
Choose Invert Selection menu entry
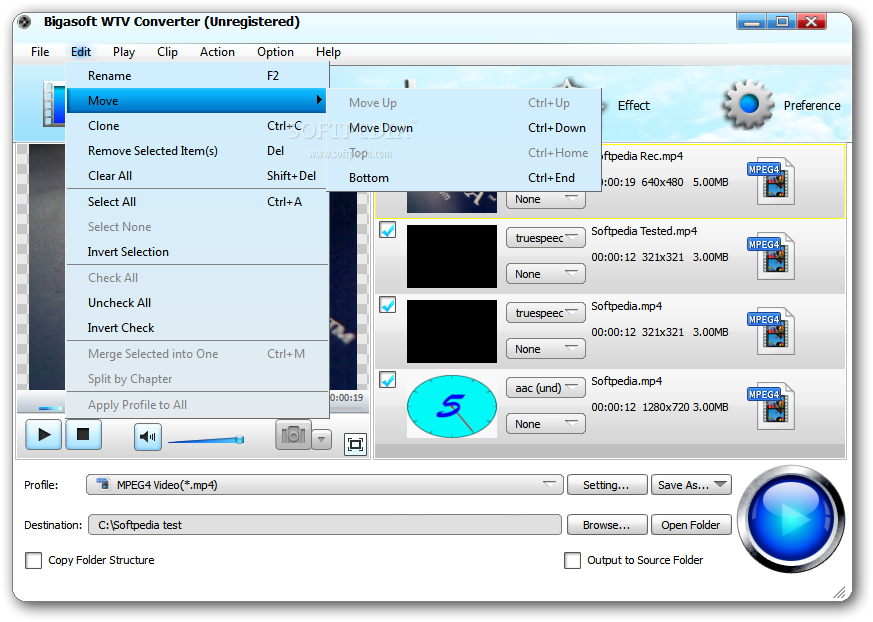197,252
